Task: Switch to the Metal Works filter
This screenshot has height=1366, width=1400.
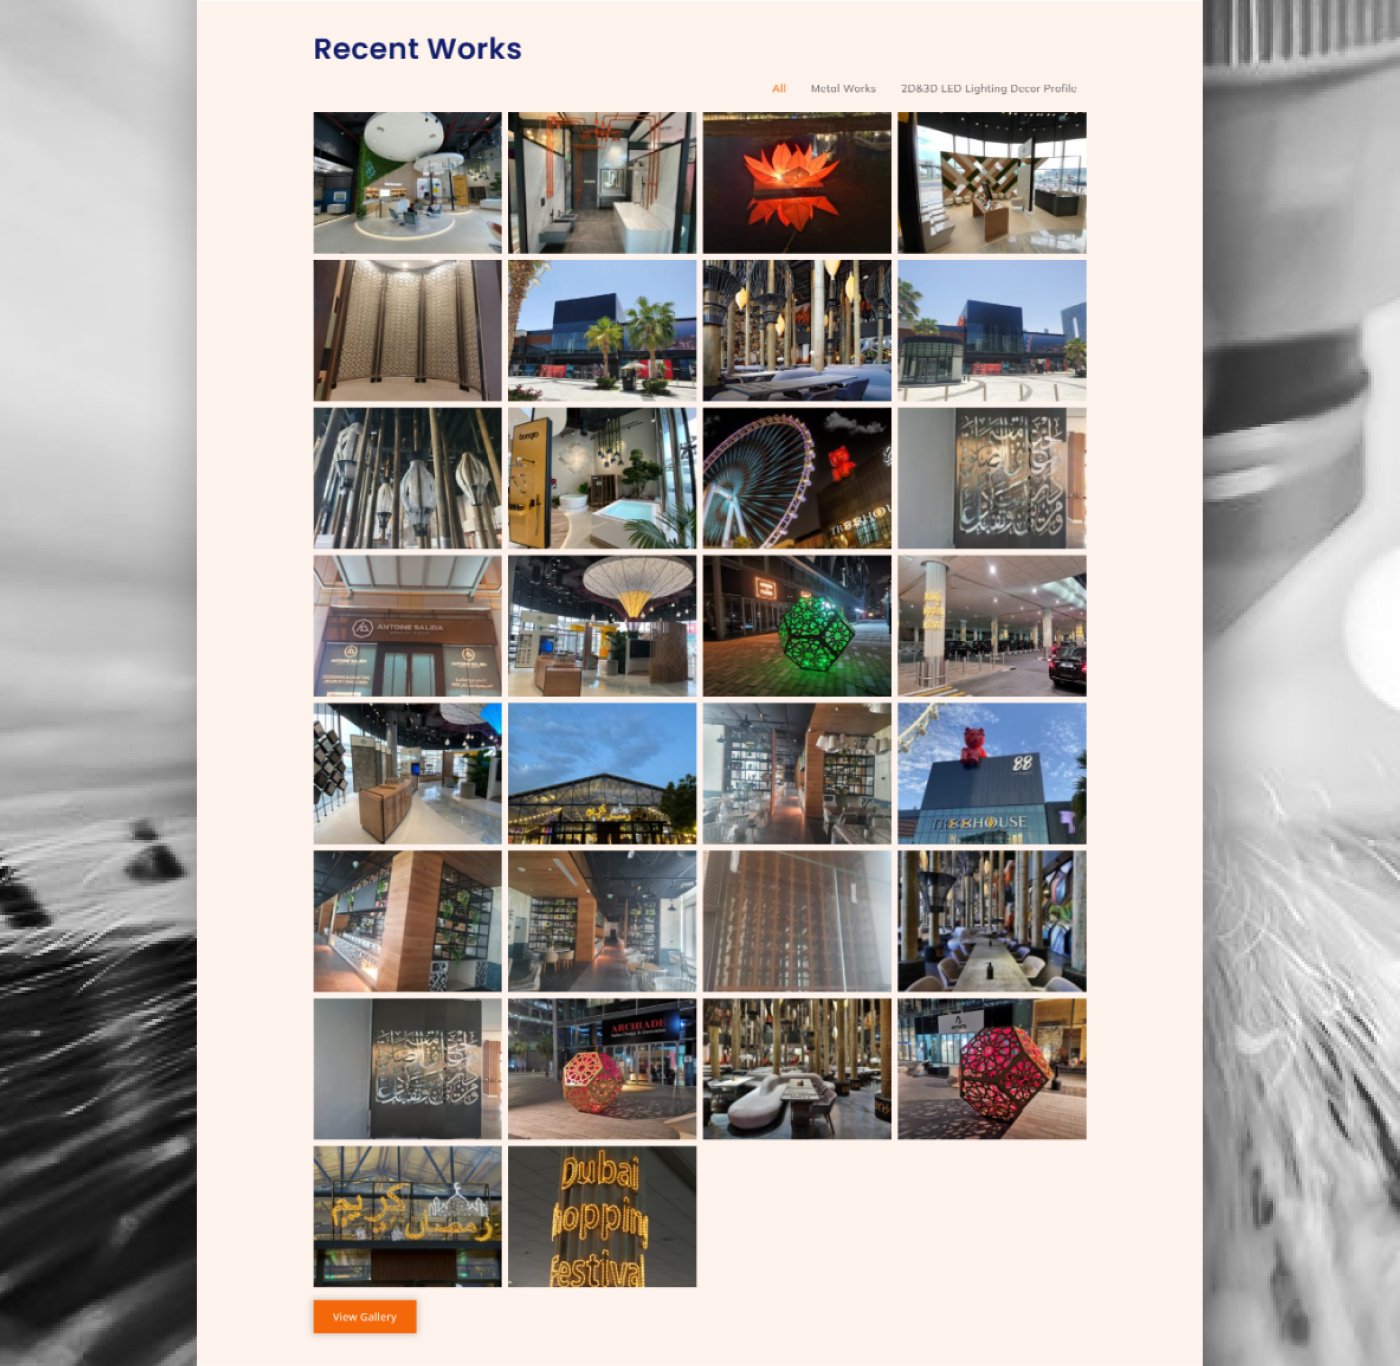Action: point(842,89)
